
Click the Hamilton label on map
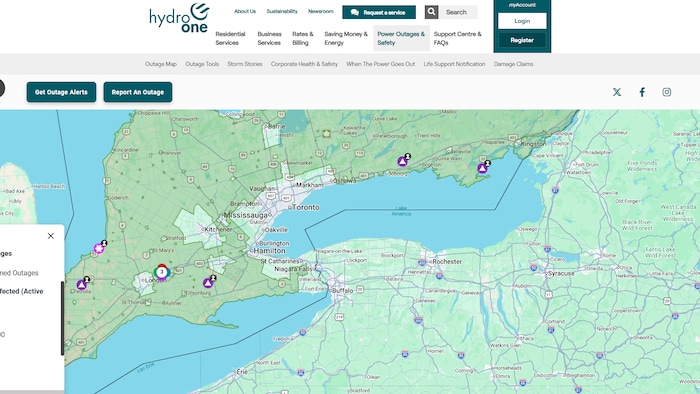pyautogui.click(x=269, y=251)
